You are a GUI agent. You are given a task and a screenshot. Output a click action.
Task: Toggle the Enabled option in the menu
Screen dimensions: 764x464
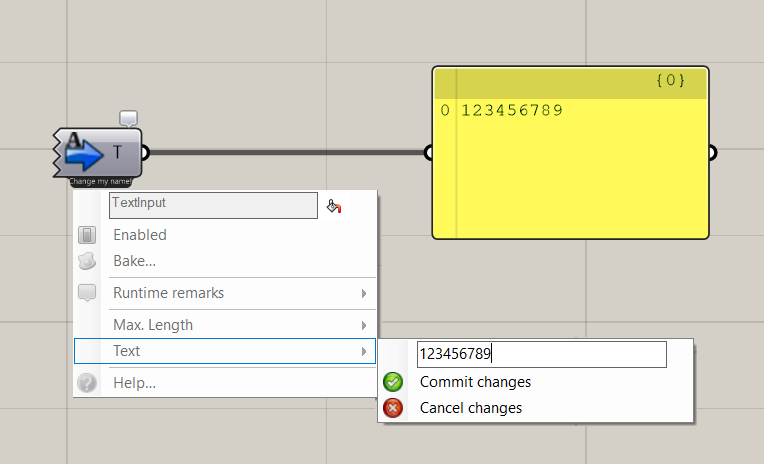click(x=140, y=235)
